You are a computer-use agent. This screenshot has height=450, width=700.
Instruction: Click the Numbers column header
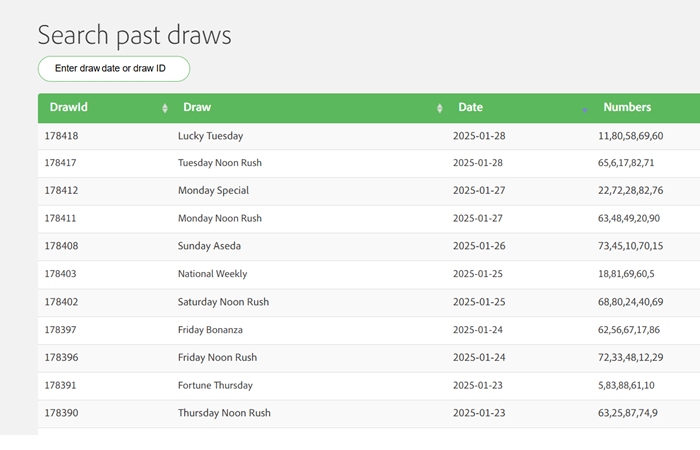[x=627, y=107]
